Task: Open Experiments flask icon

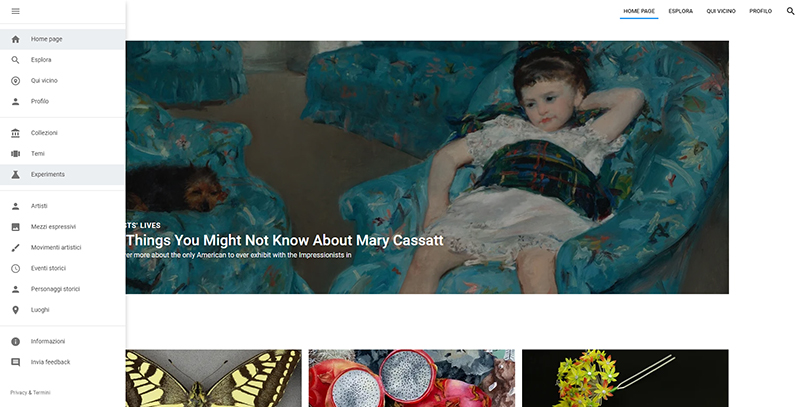Action: pos(15,174)
